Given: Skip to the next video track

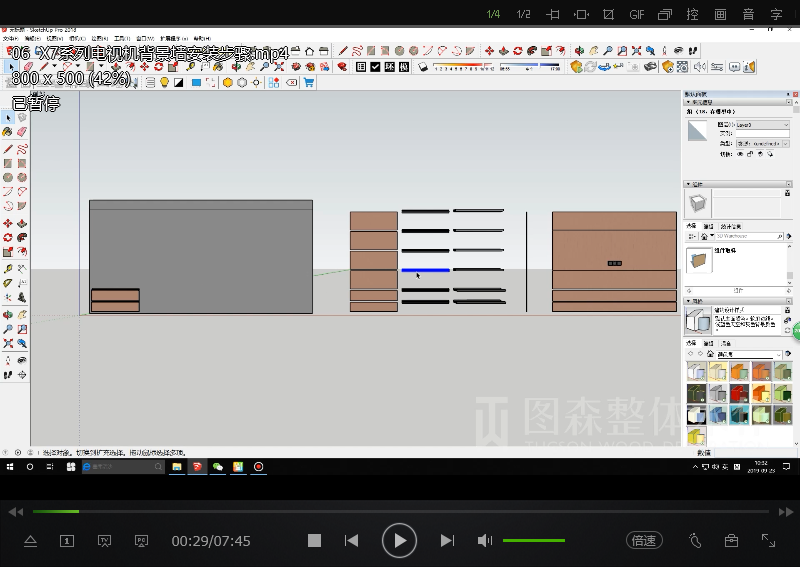Looking at the screenshot, I should pos(447,540).
